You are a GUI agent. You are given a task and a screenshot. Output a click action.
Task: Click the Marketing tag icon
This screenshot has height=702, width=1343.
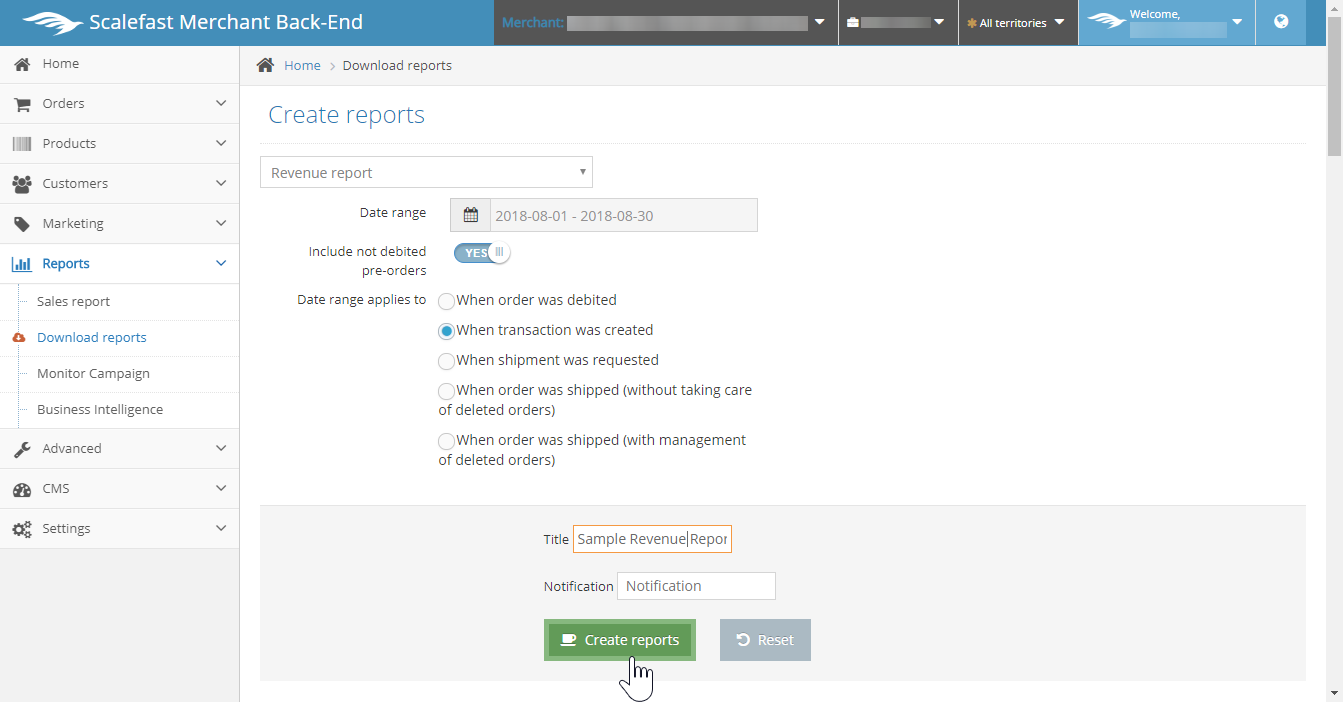click(22, 224)
